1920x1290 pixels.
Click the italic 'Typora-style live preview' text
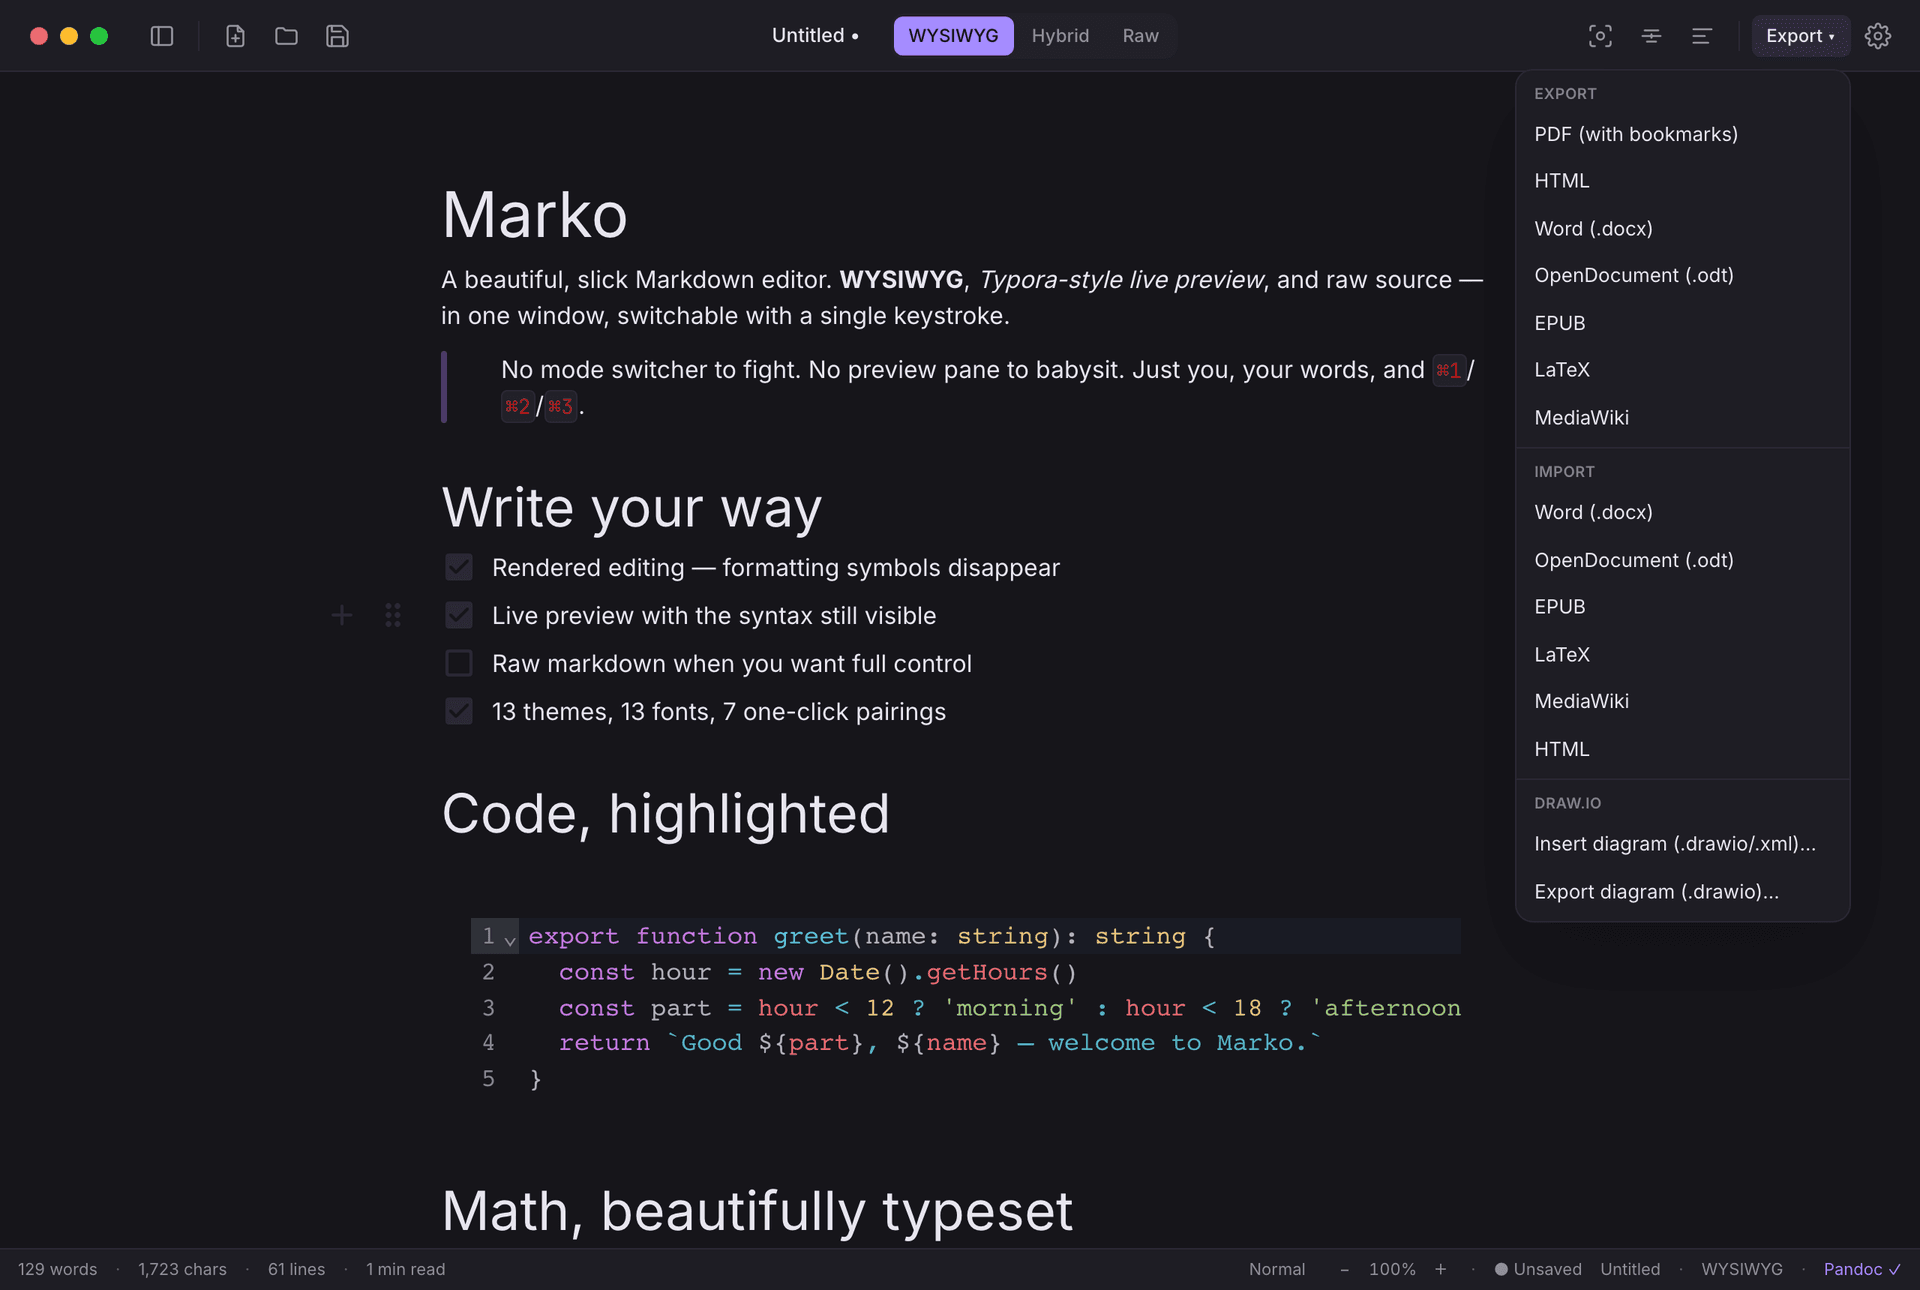[1122, 280]
